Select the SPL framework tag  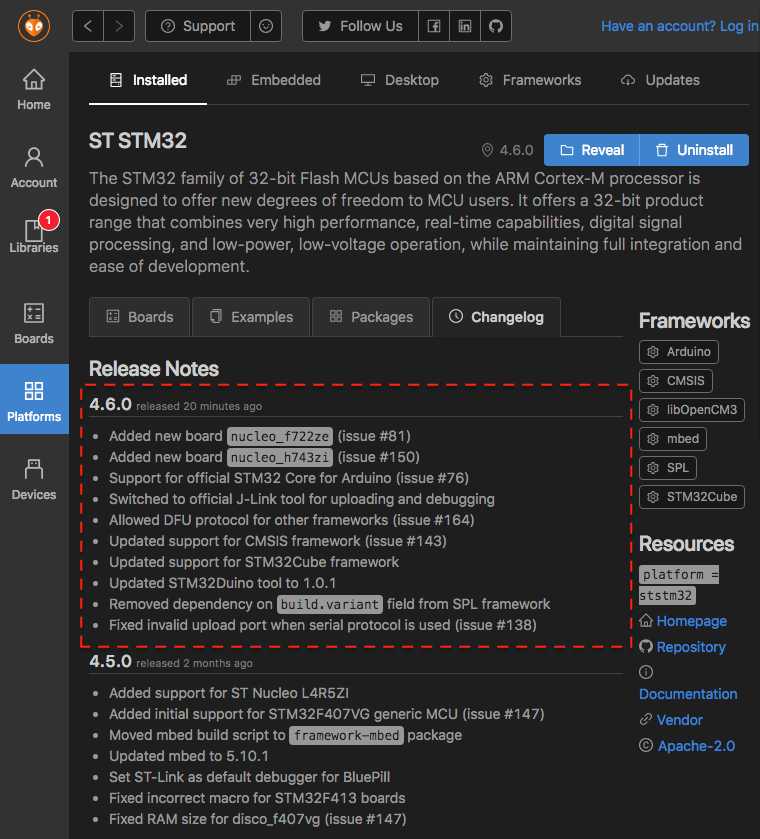[x=667, y=468]
